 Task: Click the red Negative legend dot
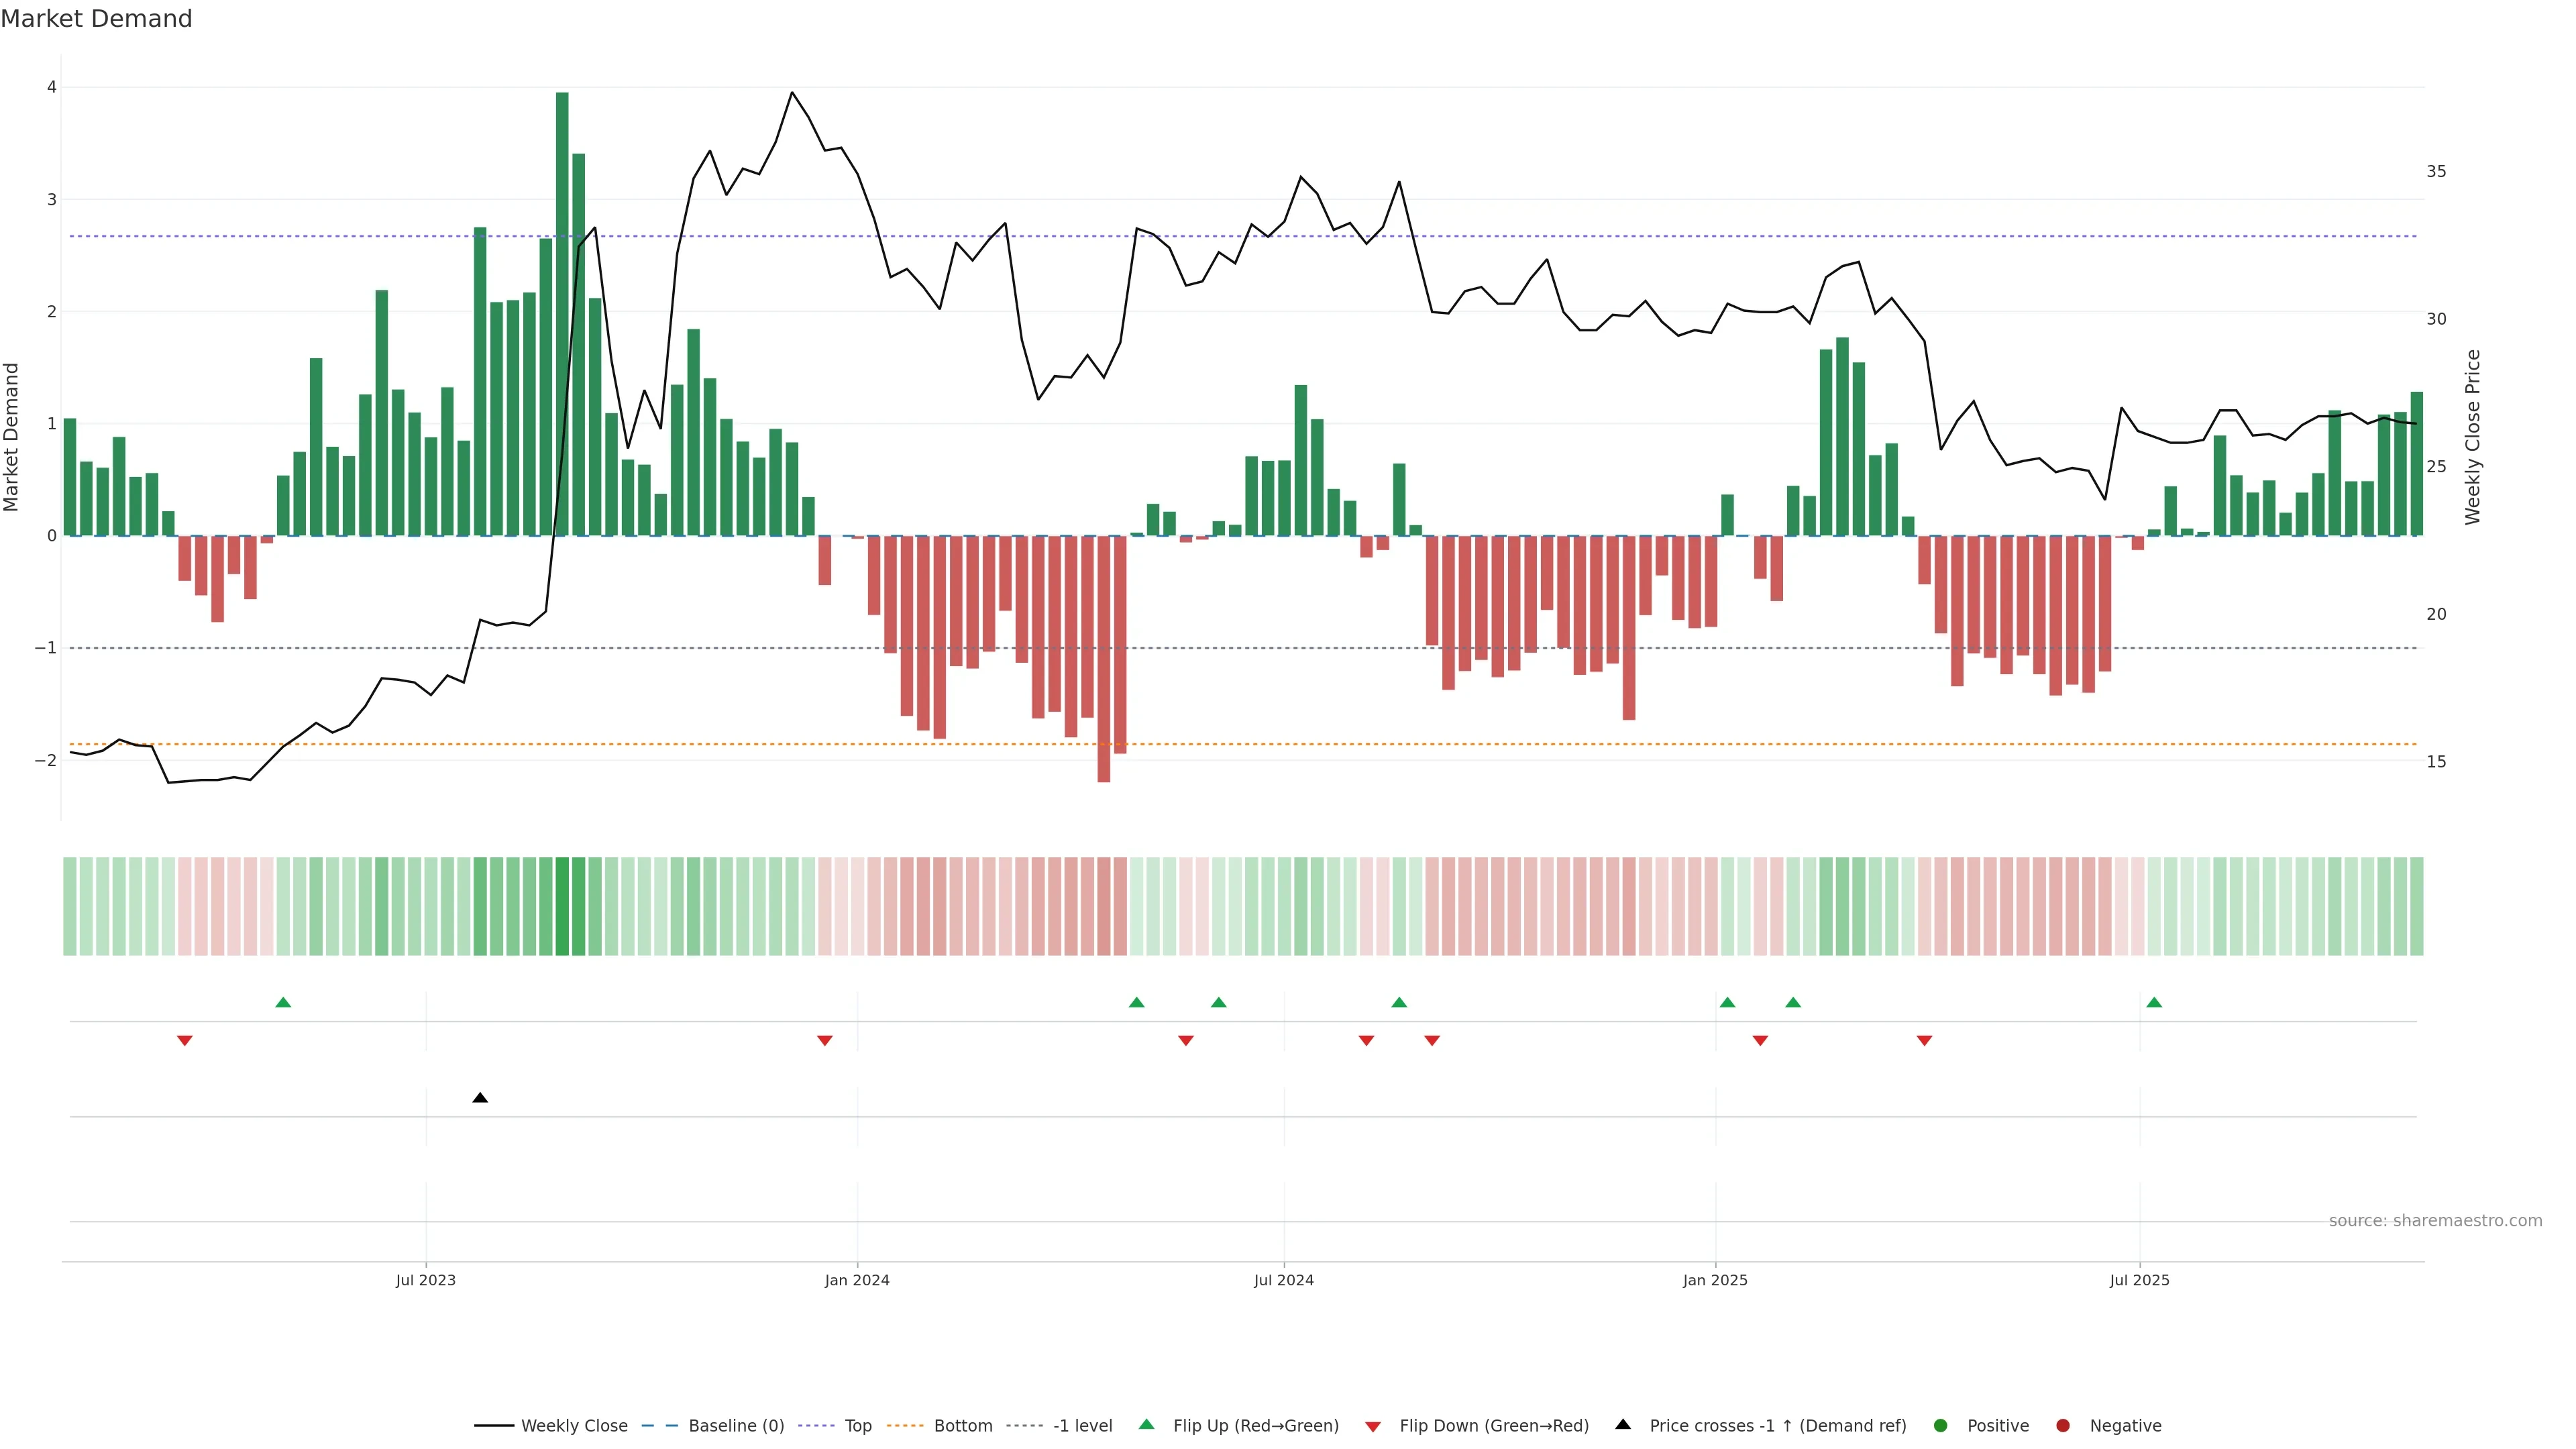[x=2063, y=1426]
